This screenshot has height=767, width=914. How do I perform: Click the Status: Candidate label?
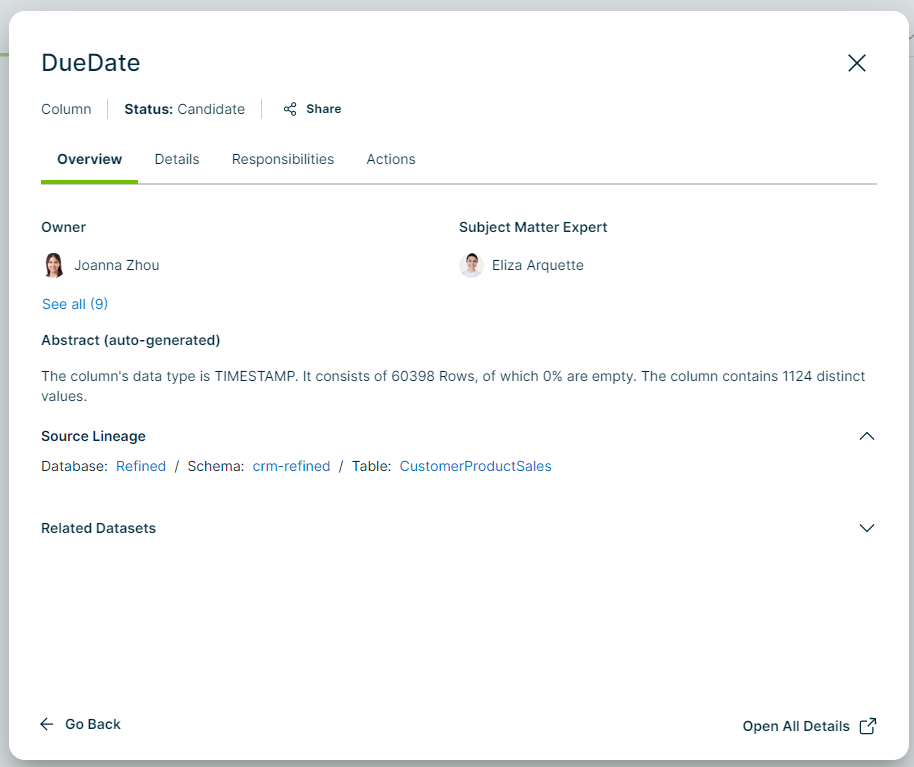click(184, 109)
